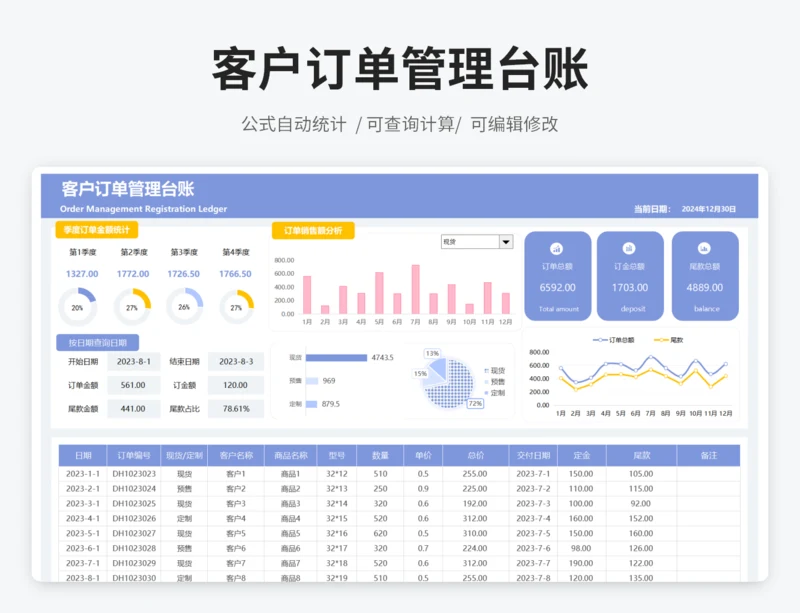The width and height of the screenshot is (800, 613).
Task: Click the 订金总额 card value 1703.00
Action: (x=630, y=288)
